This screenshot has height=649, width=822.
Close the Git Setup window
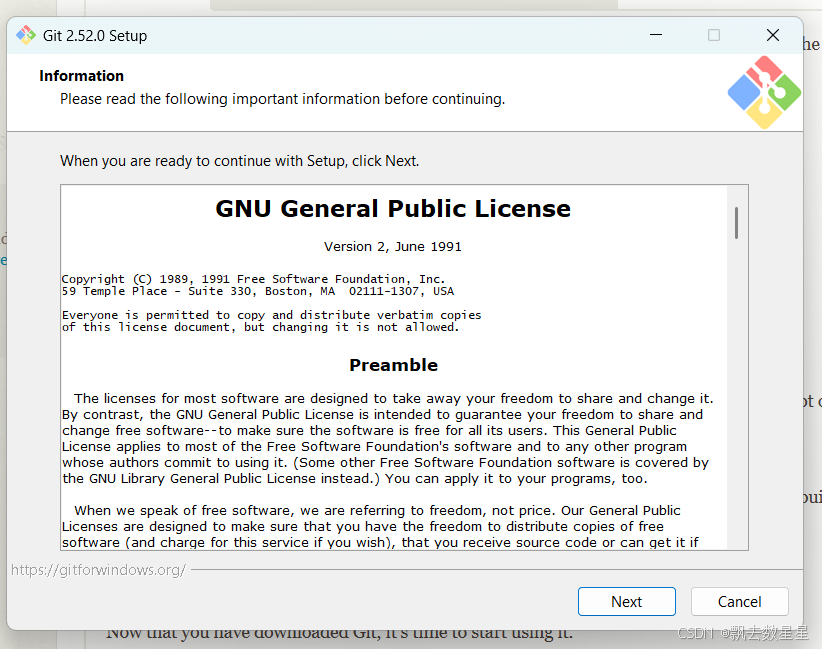(773, 35)
